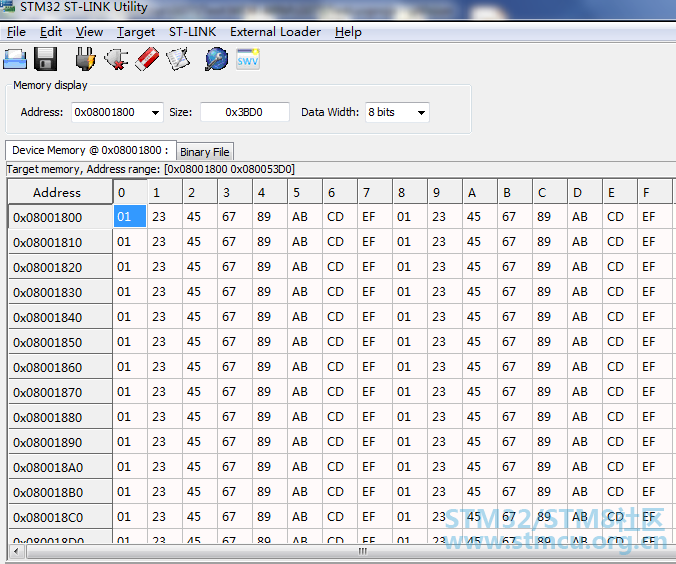Click the Open file toolbar icon
The height and width of the screenshot is (564, 676).
tap(15, 59)
